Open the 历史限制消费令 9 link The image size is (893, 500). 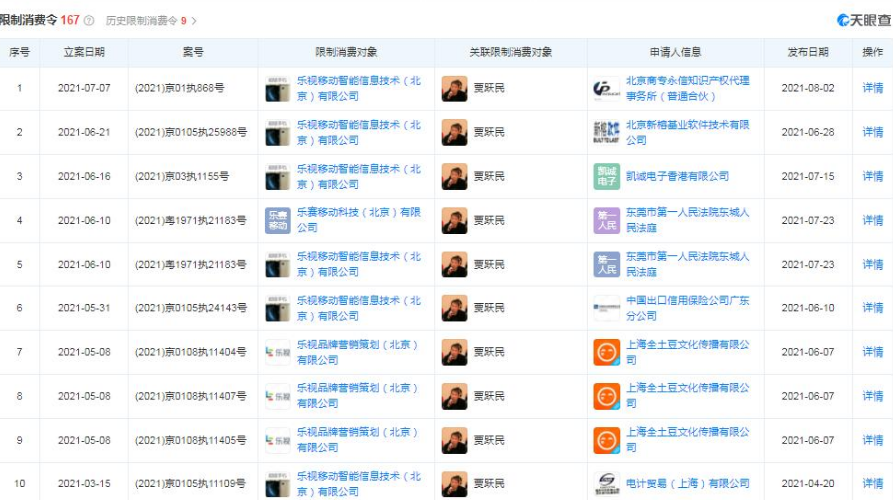[146, 21]
